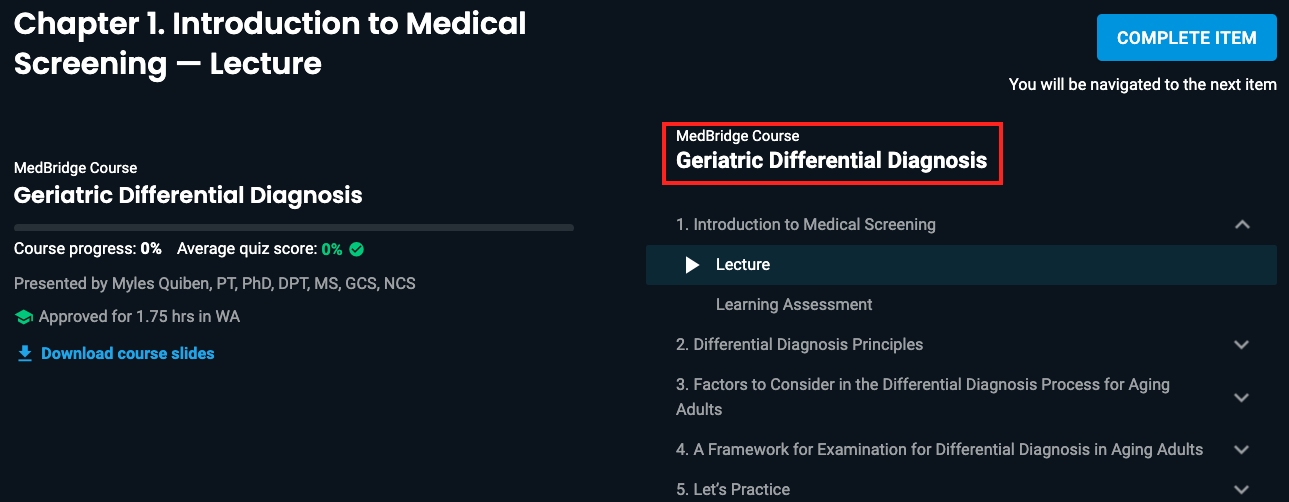
Task: Click the course progress bar
Action: [294, 227]
